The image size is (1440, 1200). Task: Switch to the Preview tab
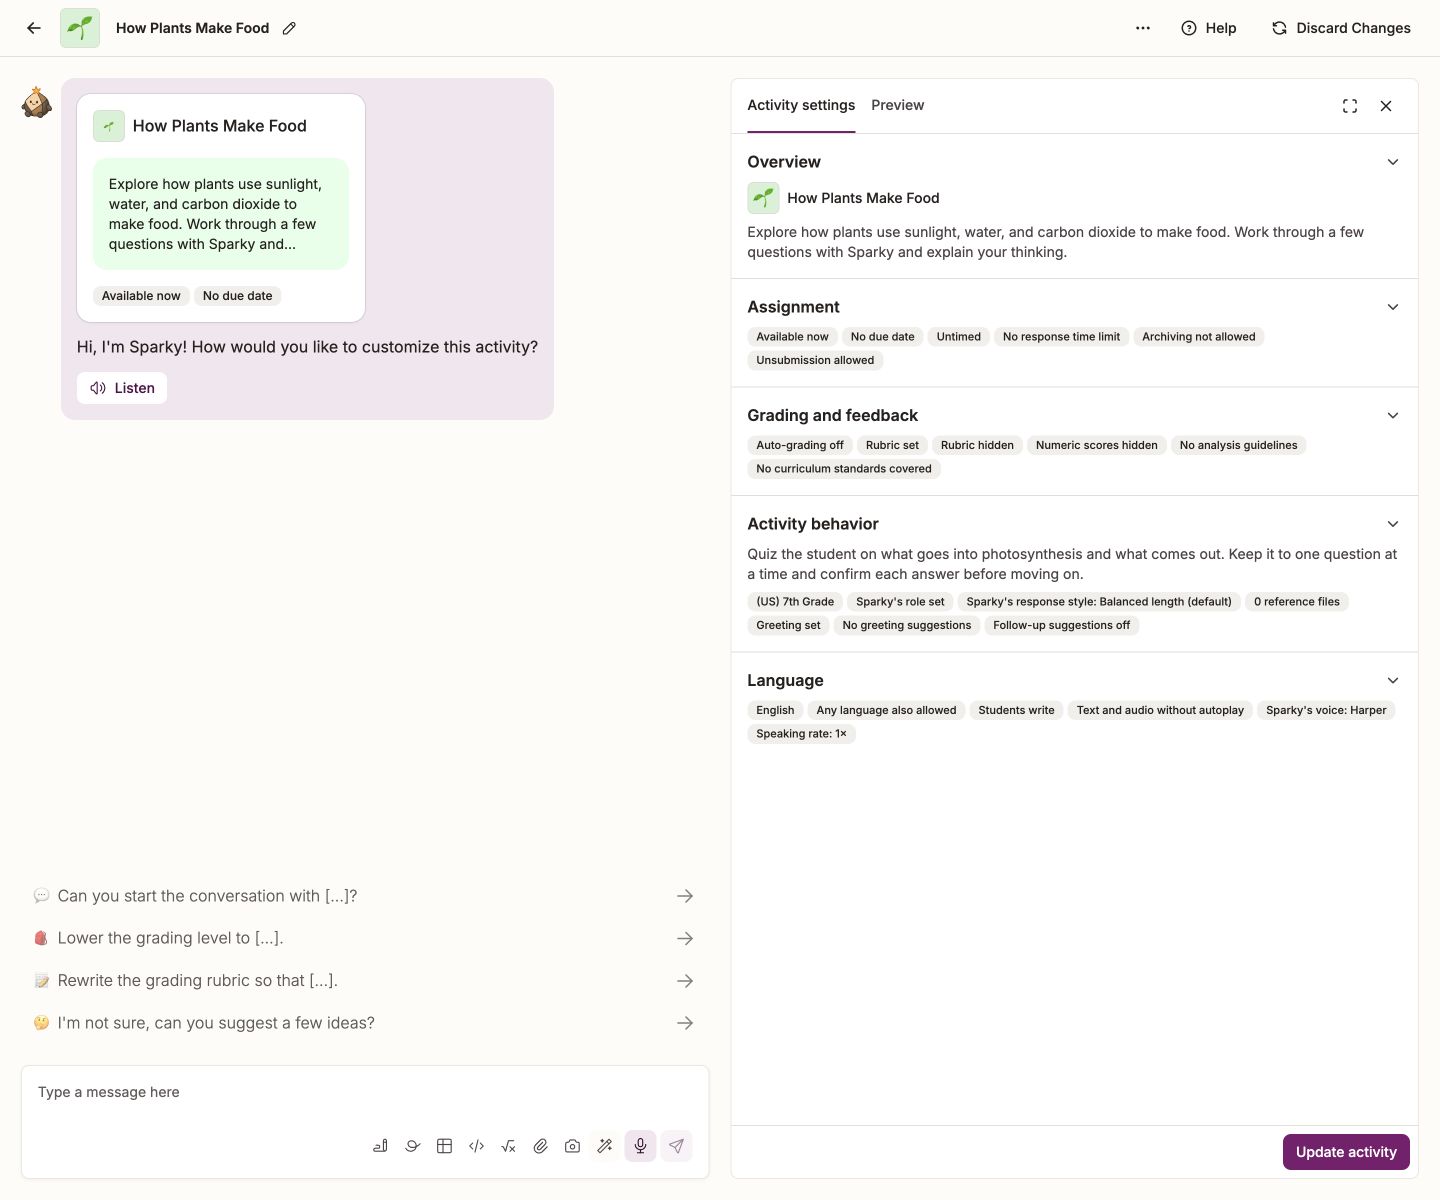point(897,105)
